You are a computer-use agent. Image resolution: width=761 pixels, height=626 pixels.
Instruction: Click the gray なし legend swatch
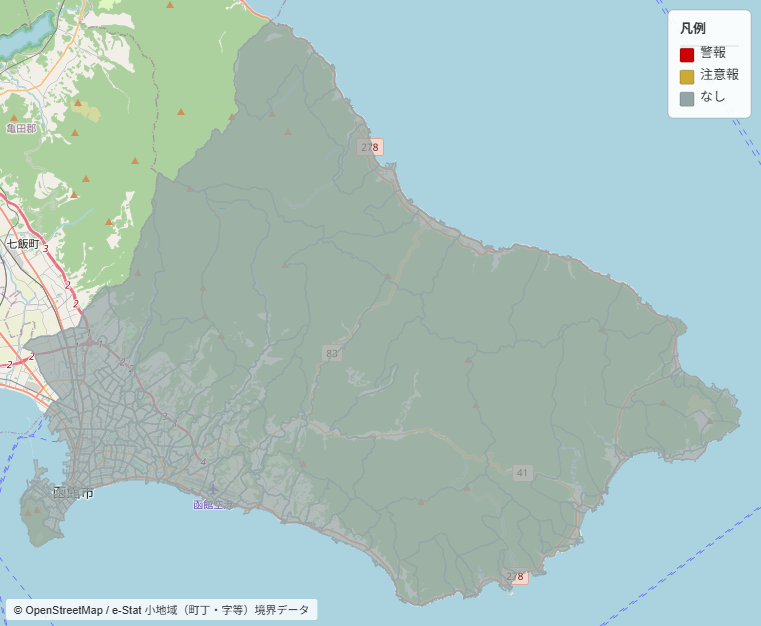click(x=687, y=99)
